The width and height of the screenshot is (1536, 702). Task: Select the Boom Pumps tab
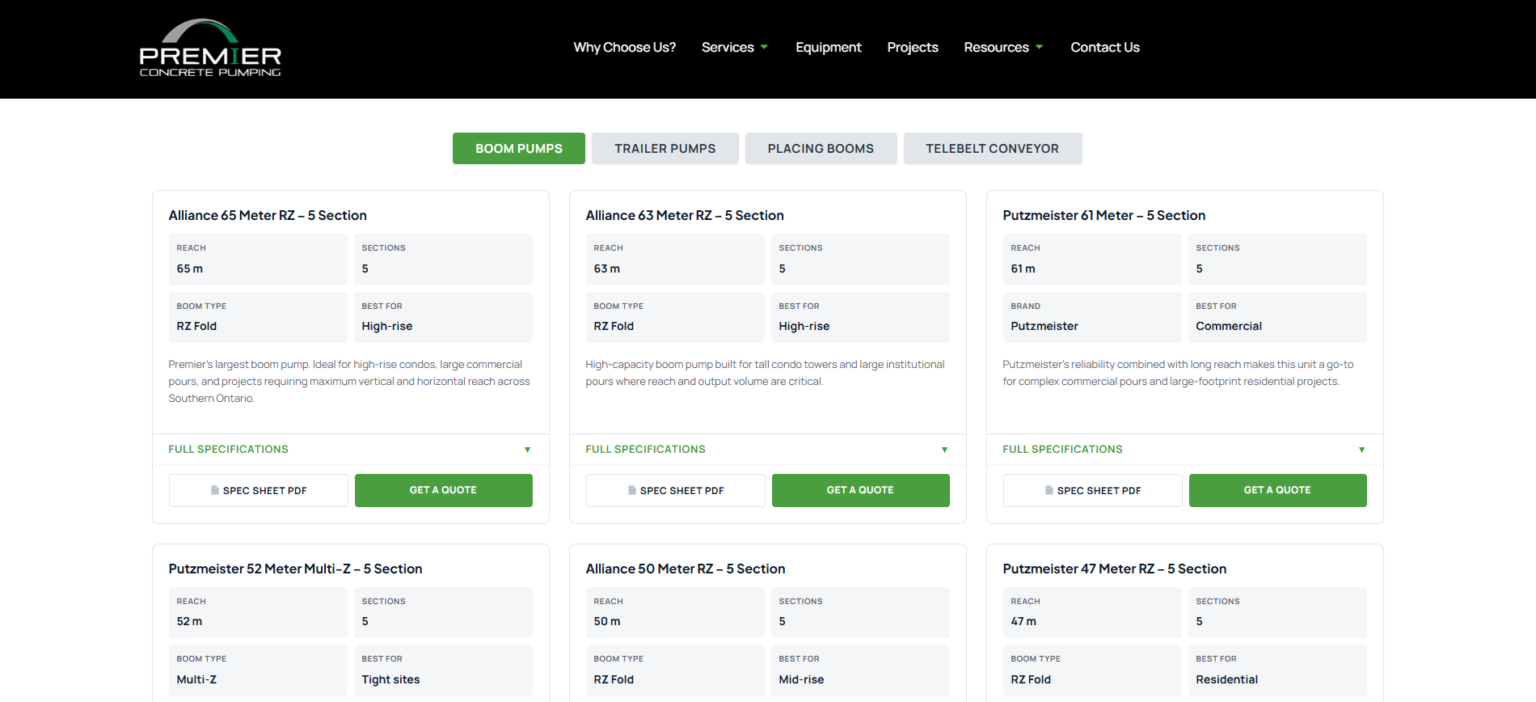519,148
